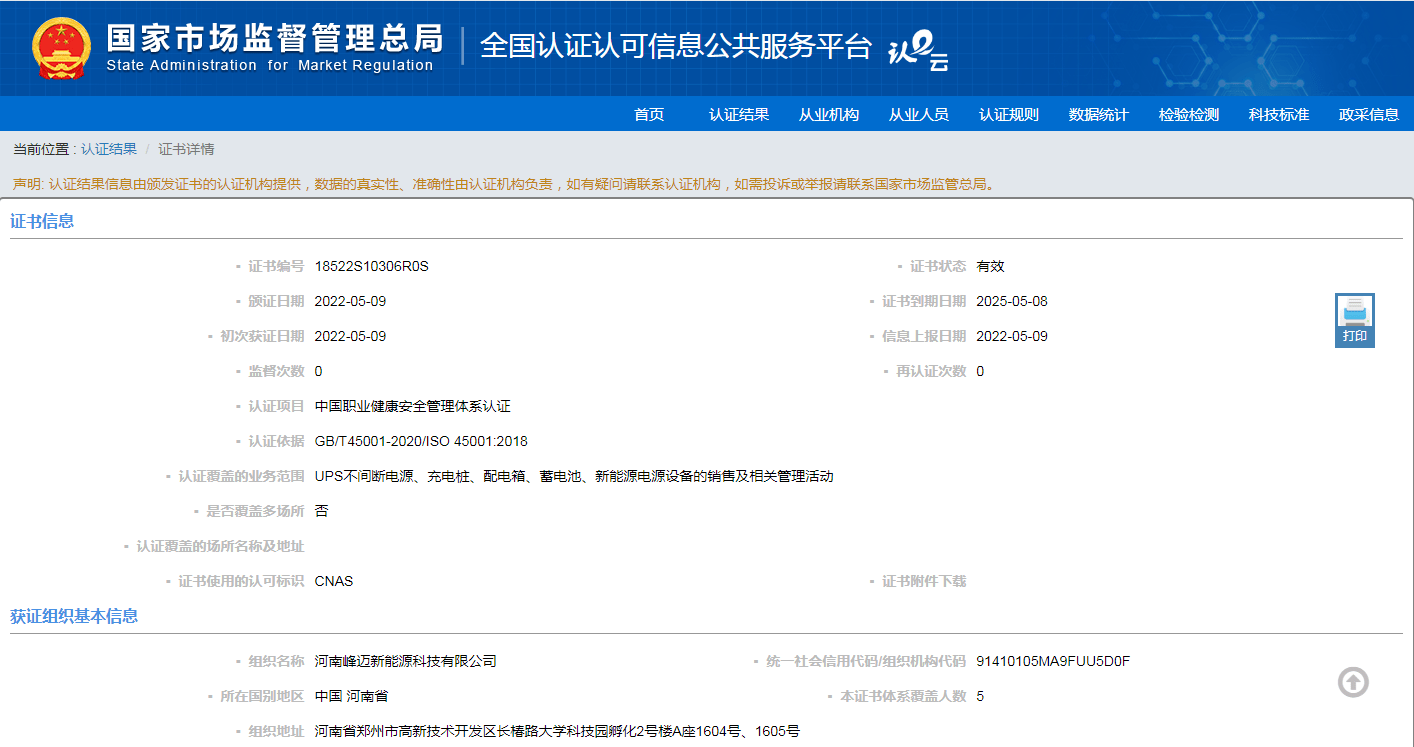Click the 证书详情 breadcrumb text

coord(186,149)
